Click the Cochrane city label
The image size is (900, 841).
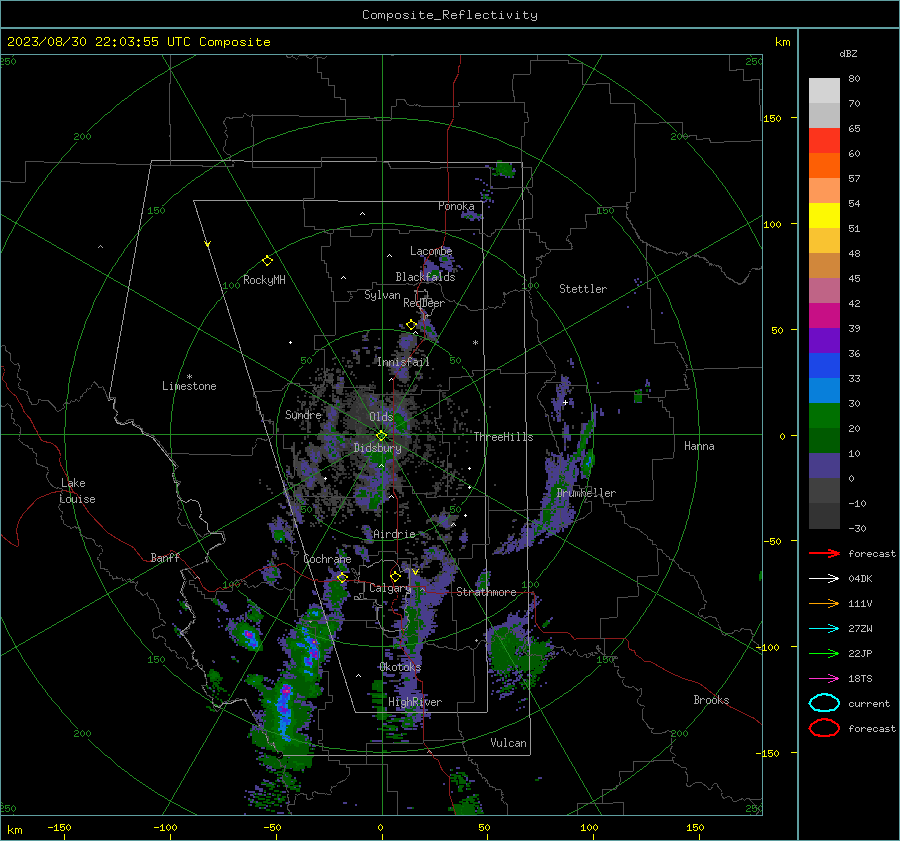[327, 559]
